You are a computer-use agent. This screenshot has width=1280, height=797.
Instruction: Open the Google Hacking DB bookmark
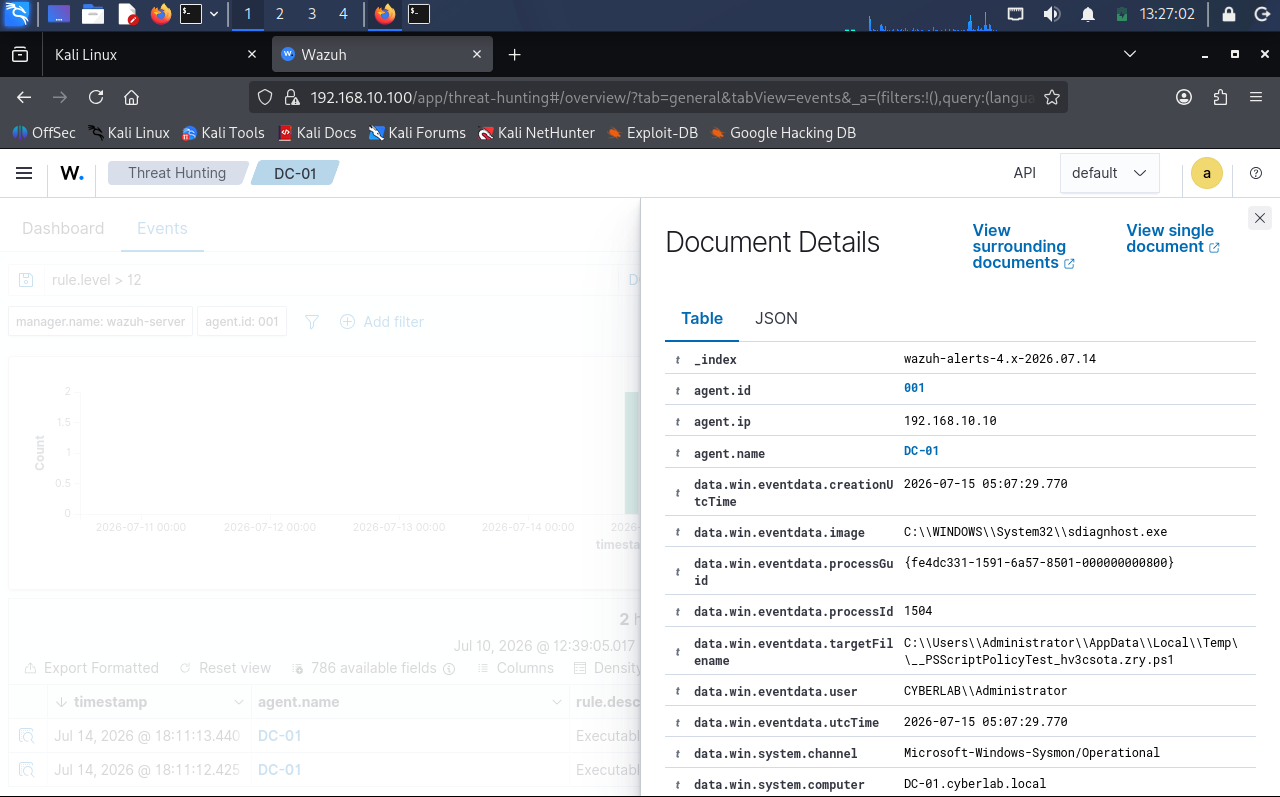click(x=782, y=132)
